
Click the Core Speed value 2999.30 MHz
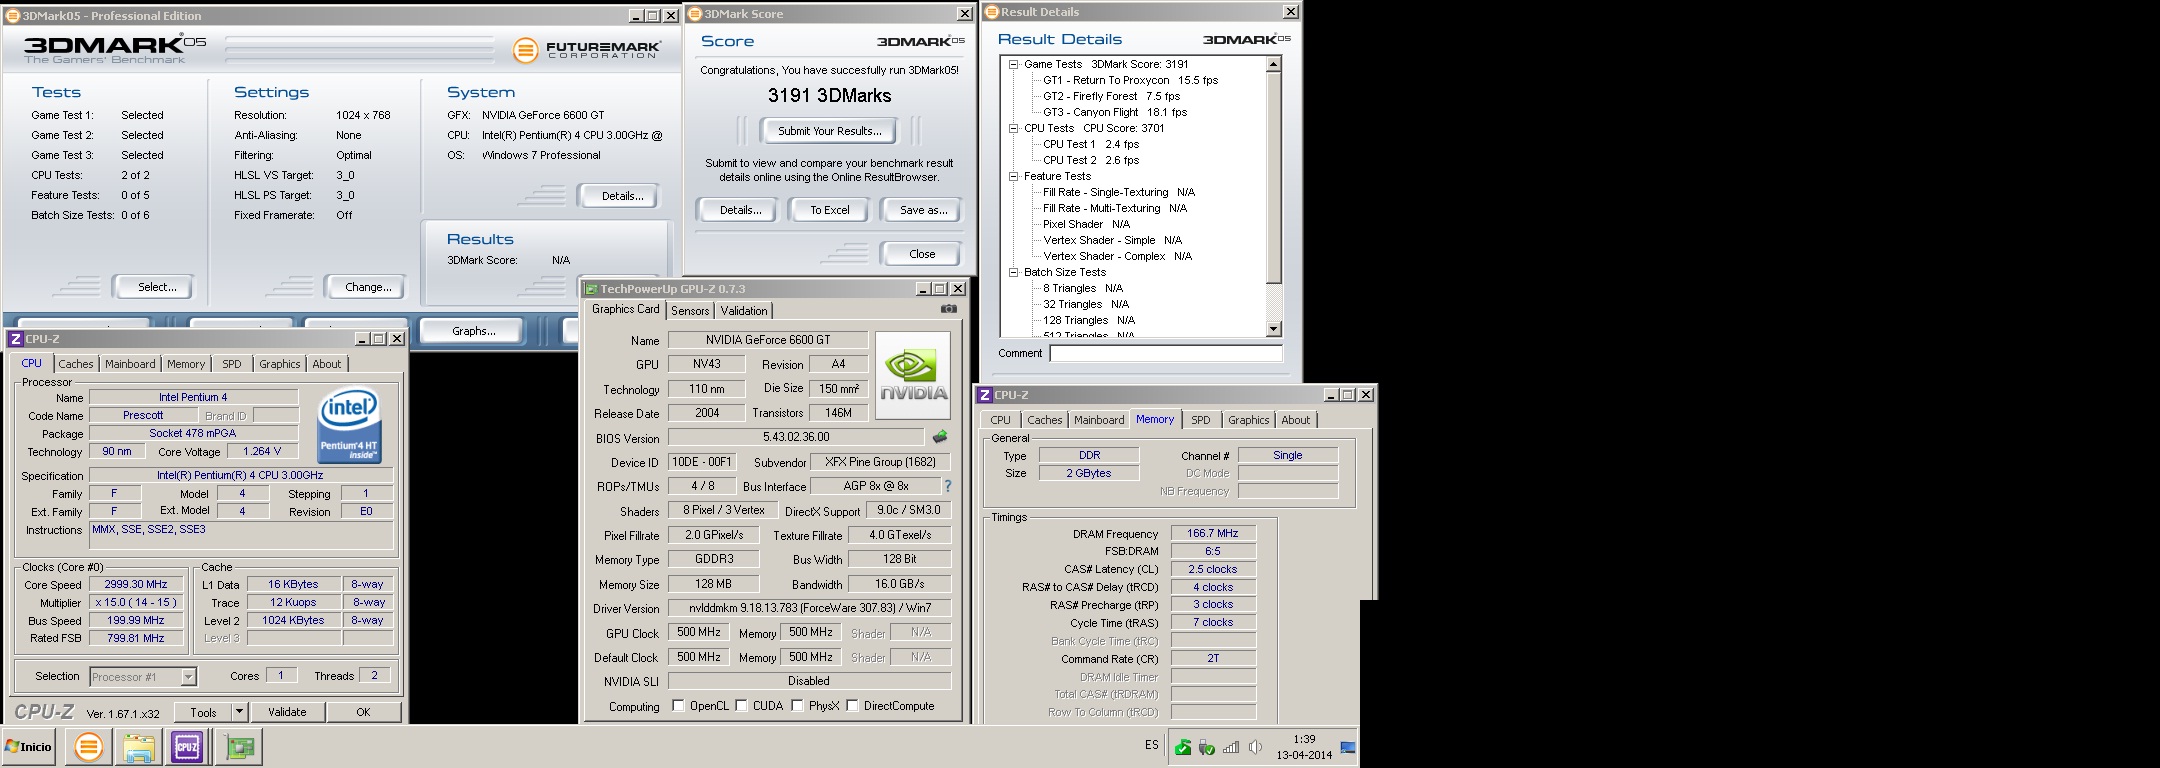click(136, 584)
